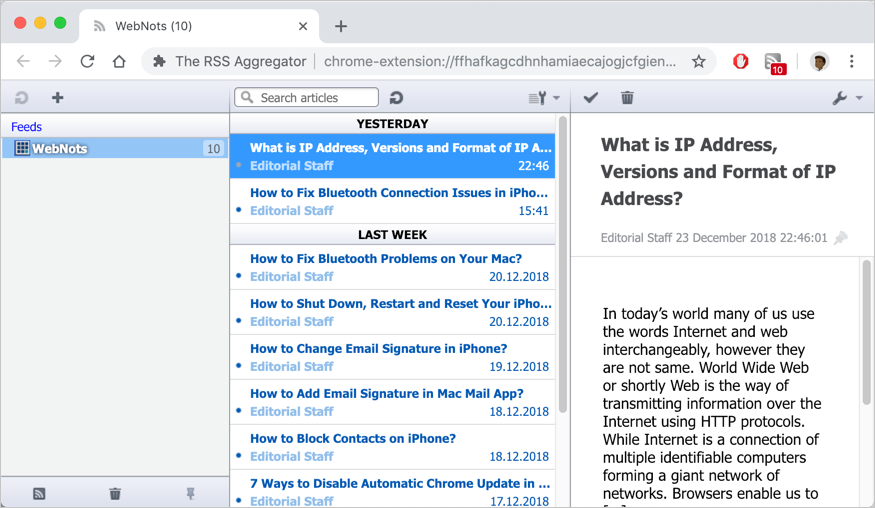The image size is (875, 508).
Task: Click the add new feed plus icon
Action: pyautogui.click(x=57, y=98)
